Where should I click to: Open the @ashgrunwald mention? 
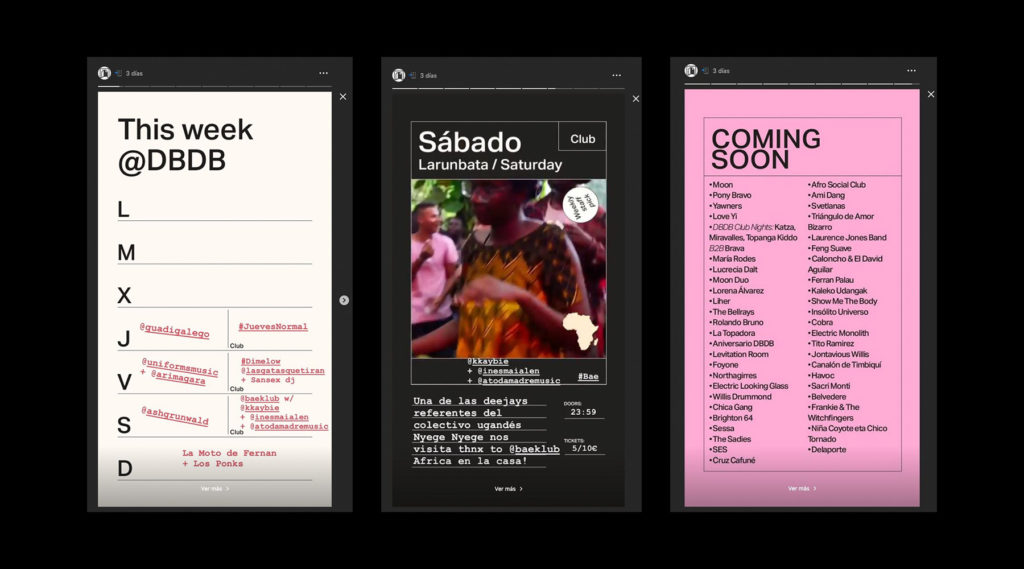(175, 415)
